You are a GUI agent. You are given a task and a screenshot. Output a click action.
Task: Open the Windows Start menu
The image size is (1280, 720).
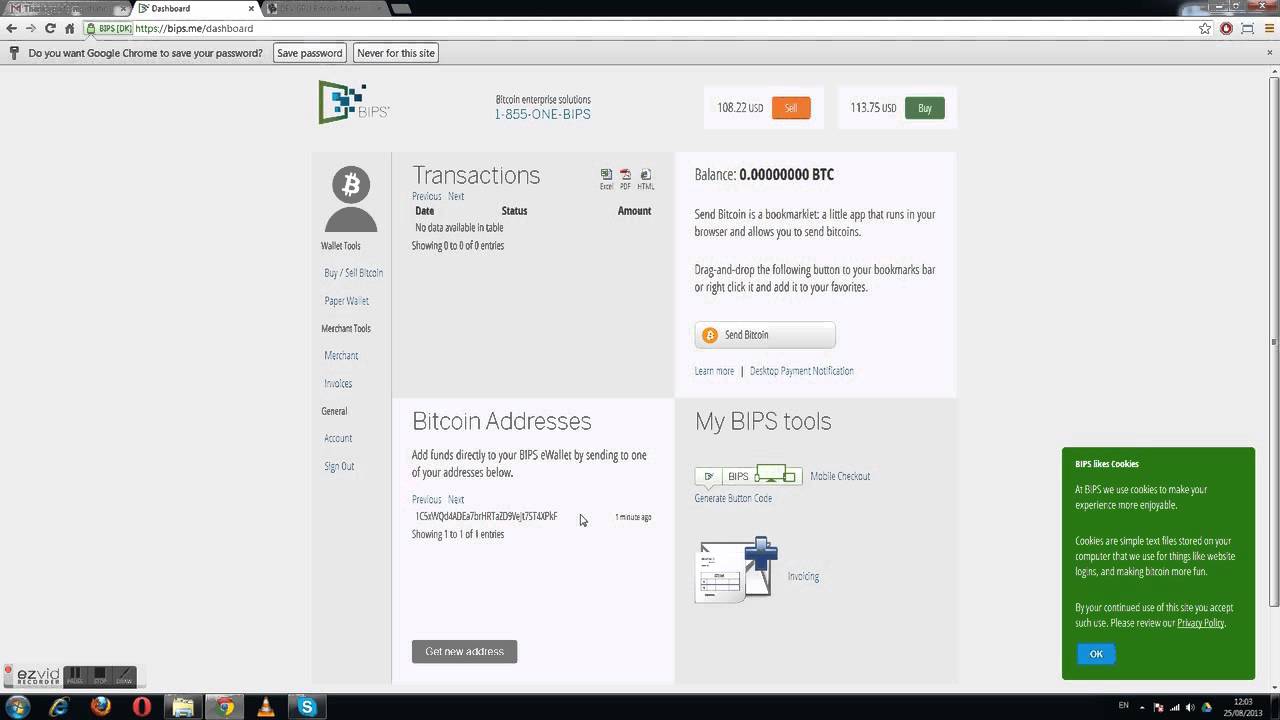point(17,707)
